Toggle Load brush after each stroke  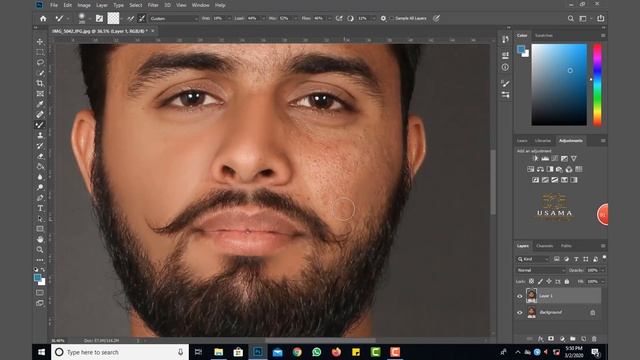coord(131,18)
